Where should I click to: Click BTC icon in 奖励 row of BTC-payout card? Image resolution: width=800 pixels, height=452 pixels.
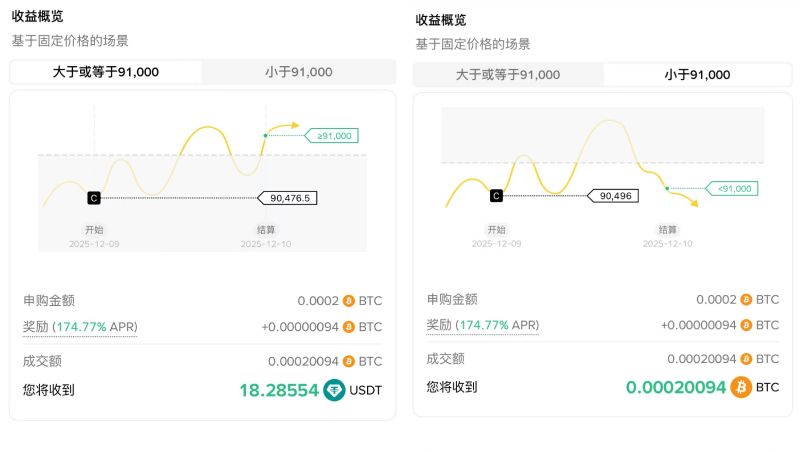click(x=746, y=325)
